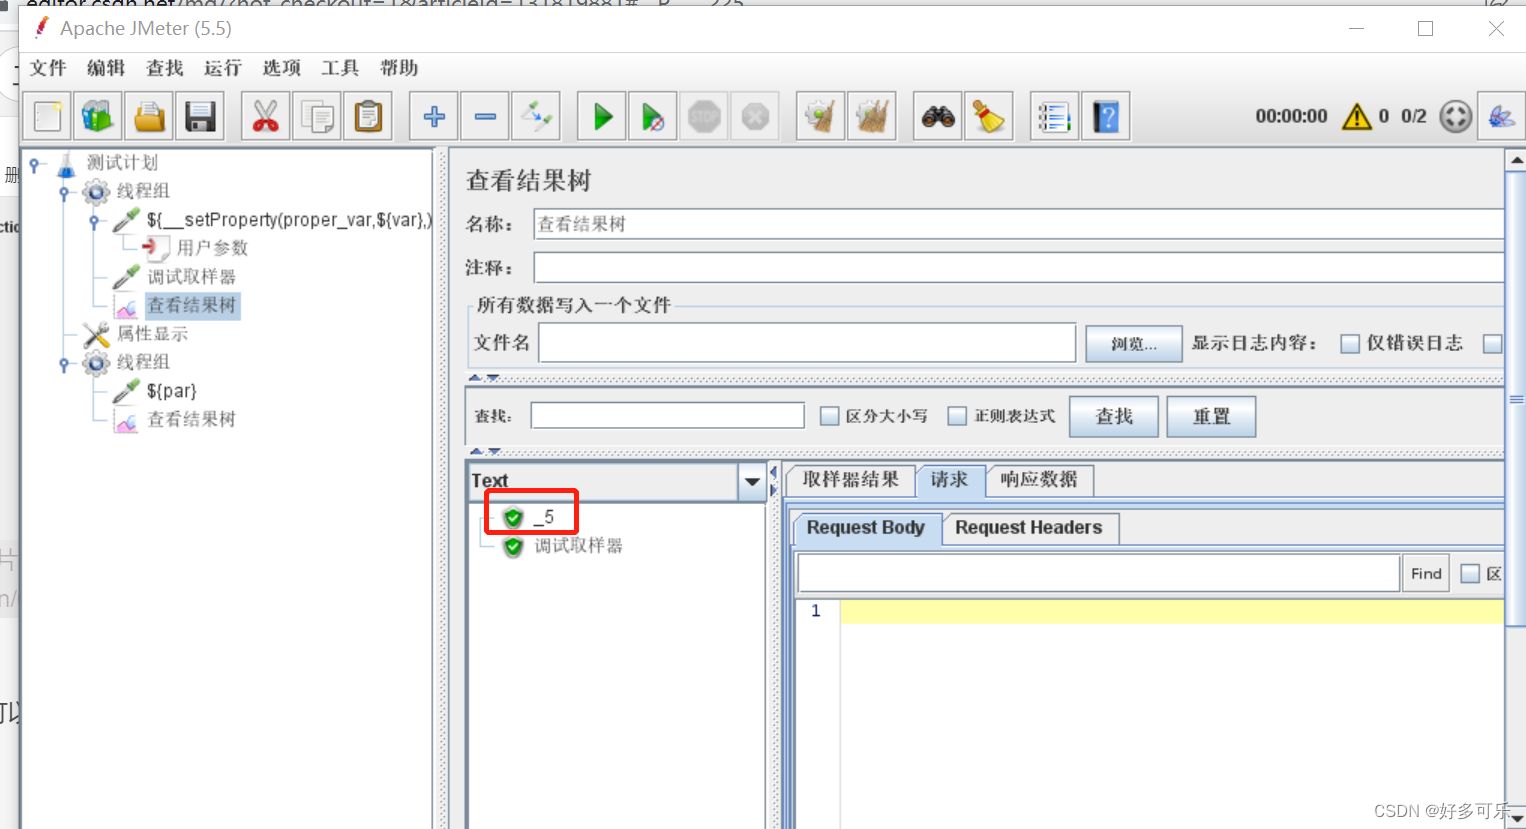Open the Templates icon in toolbar
The image size is (1526, 829).
[x=97, y=117]
